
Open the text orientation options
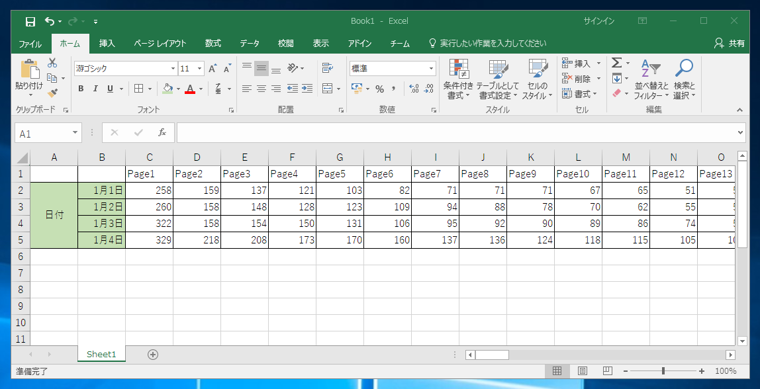(296, 68)
